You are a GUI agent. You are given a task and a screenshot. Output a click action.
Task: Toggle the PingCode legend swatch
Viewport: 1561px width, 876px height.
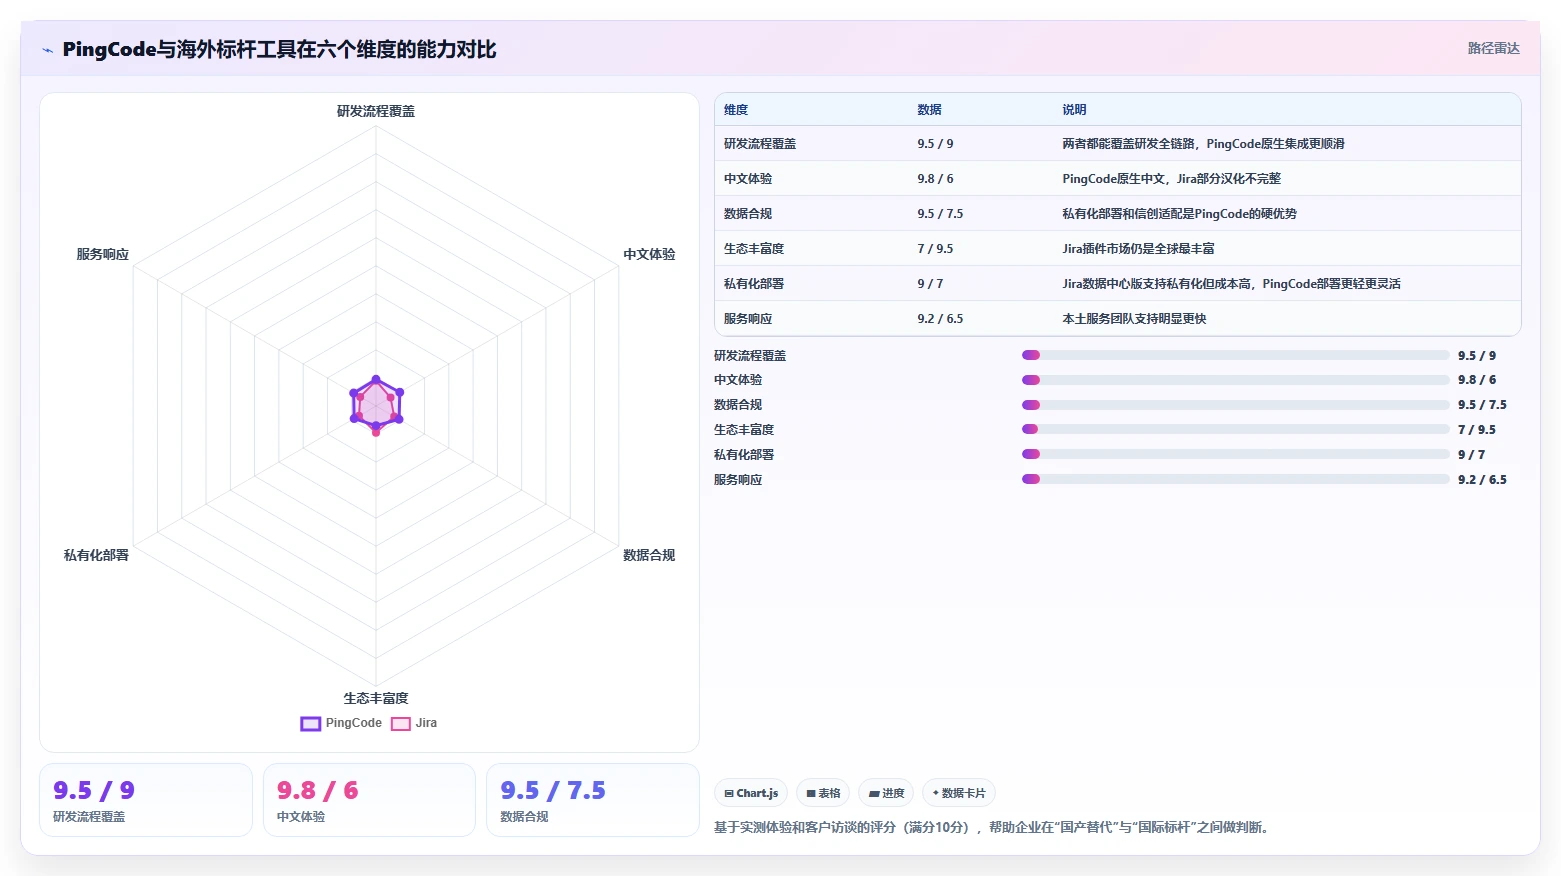coord(311,723)
